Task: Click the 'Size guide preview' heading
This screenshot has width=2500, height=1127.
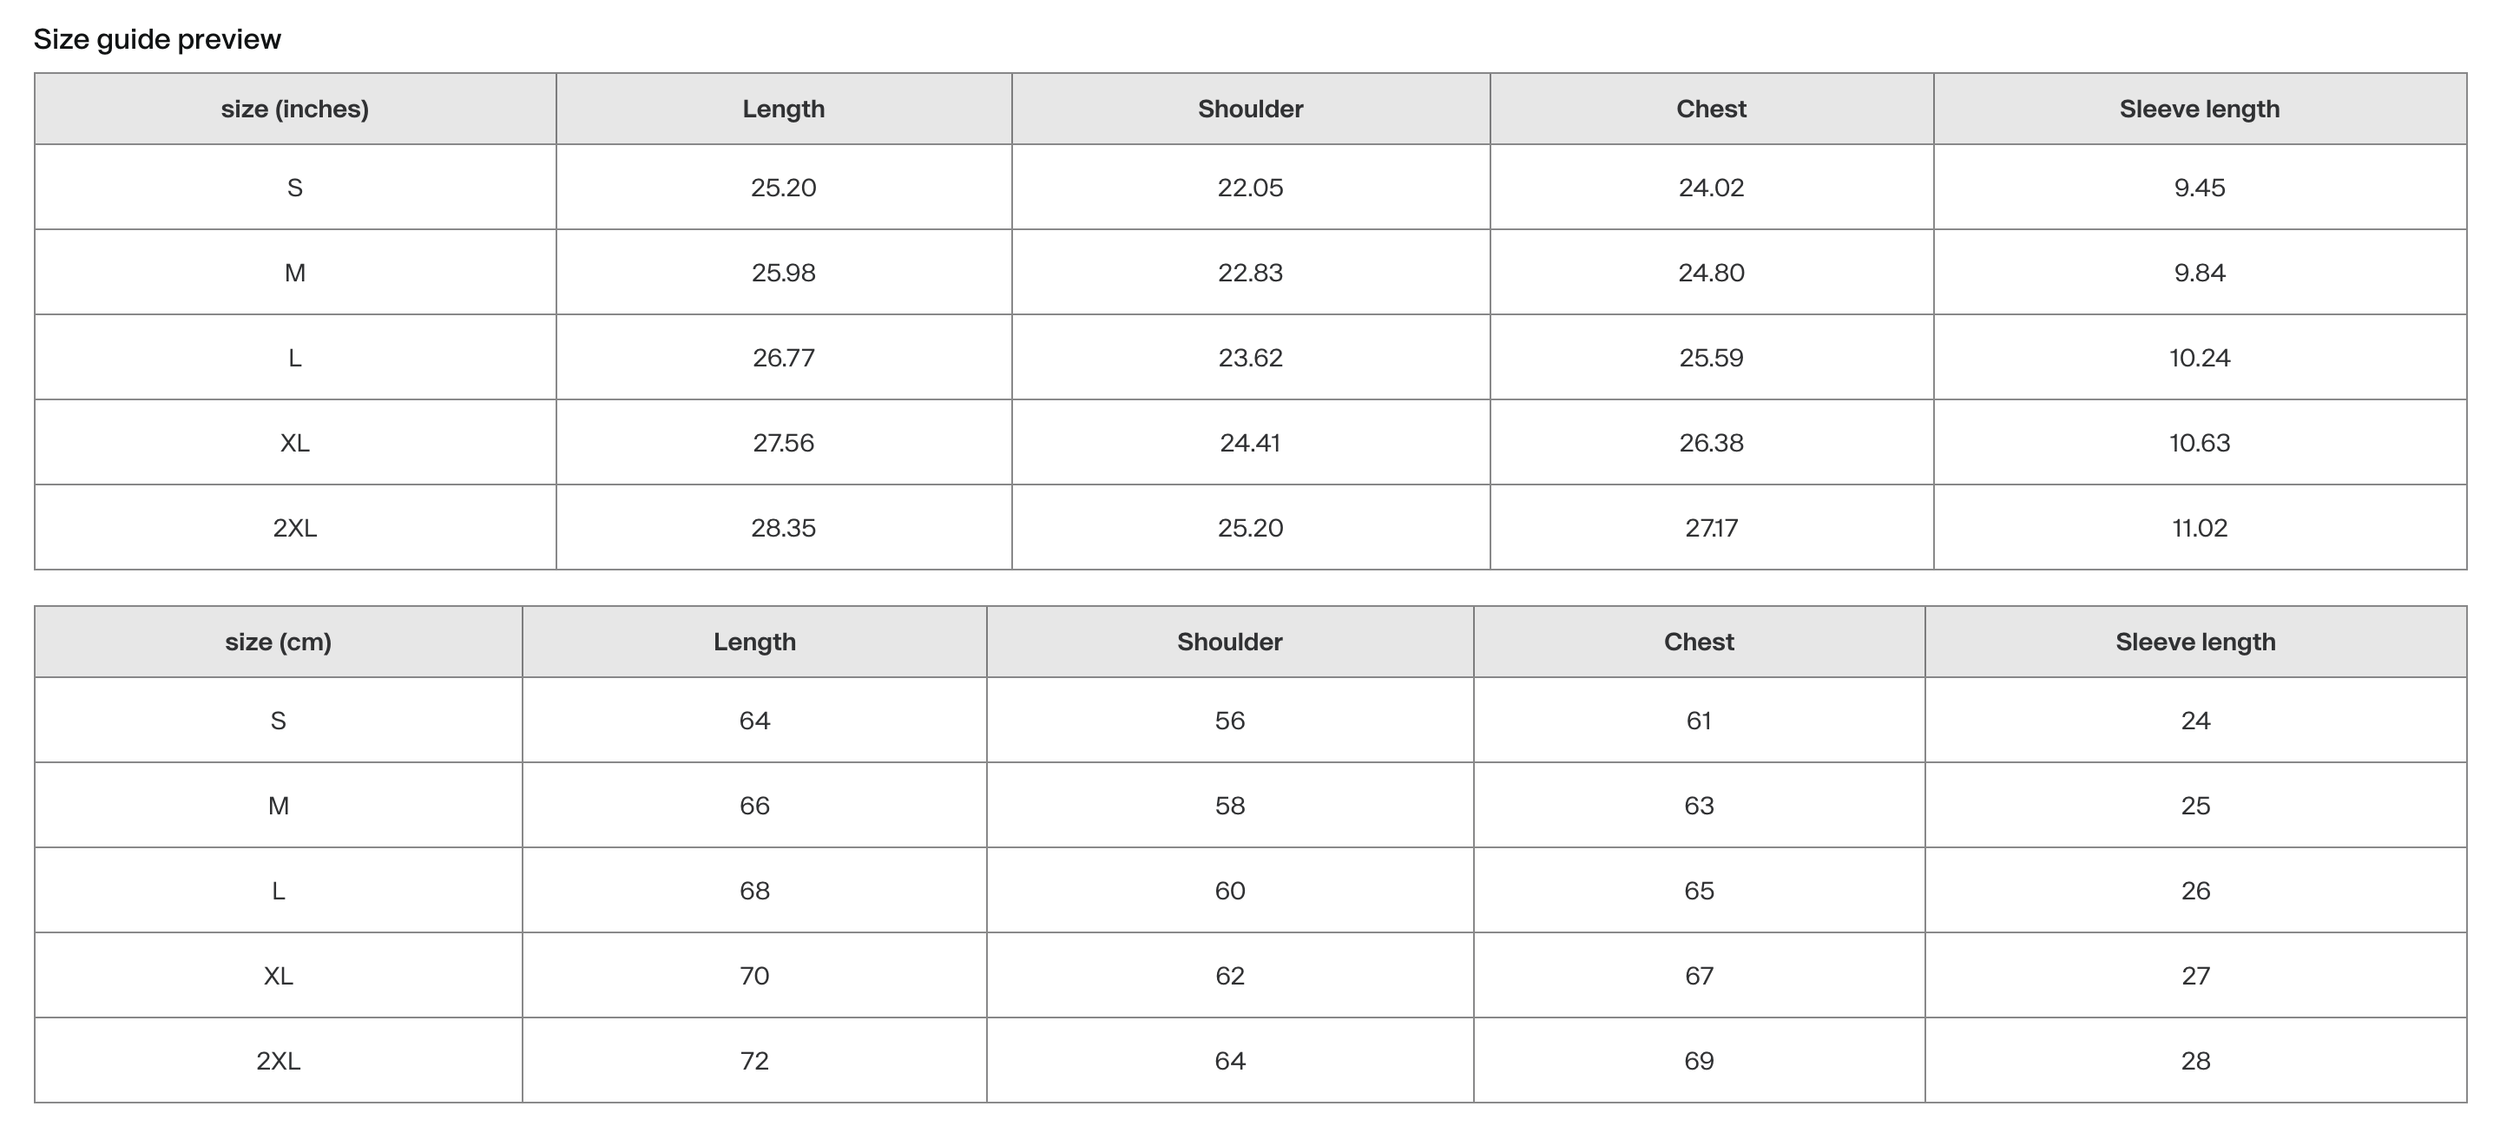Action: point(157,39)
